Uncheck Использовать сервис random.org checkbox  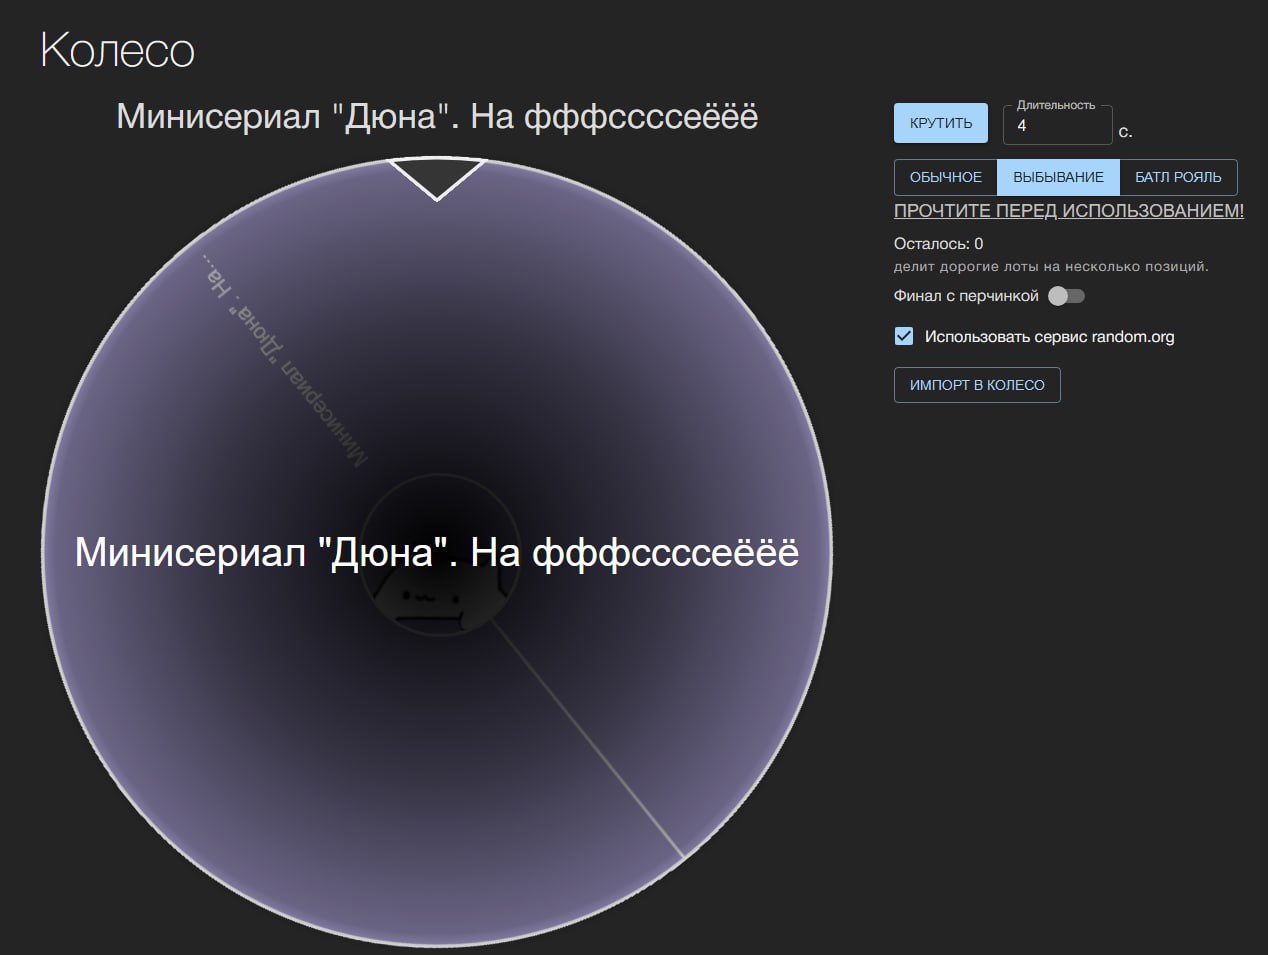pos(904,336)
